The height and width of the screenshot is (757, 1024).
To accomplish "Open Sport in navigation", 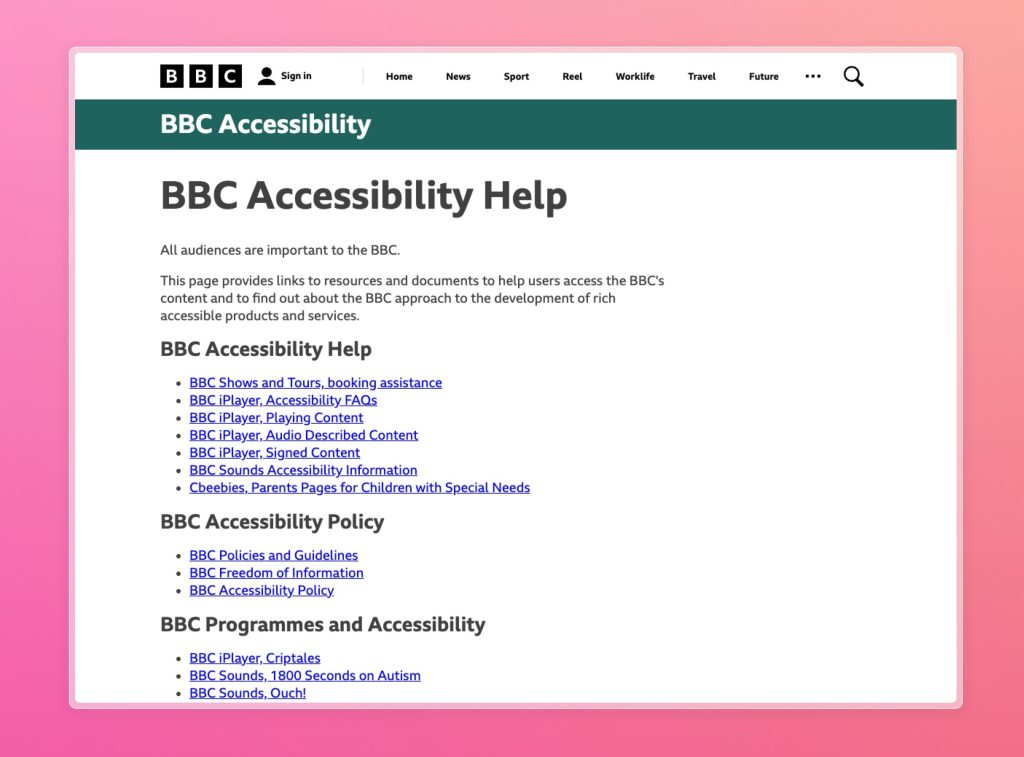I will coord(516,76).
